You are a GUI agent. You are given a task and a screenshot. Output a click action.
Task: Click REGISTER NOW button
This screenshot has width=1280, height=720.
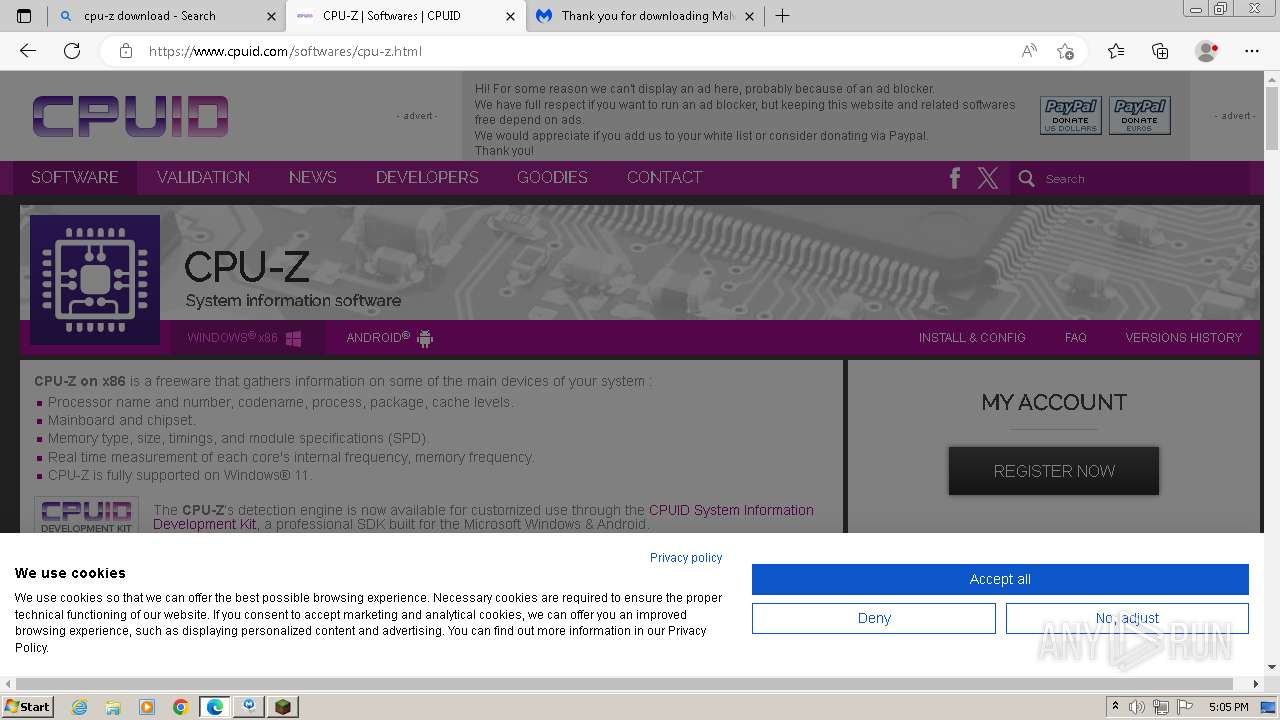1054,471
